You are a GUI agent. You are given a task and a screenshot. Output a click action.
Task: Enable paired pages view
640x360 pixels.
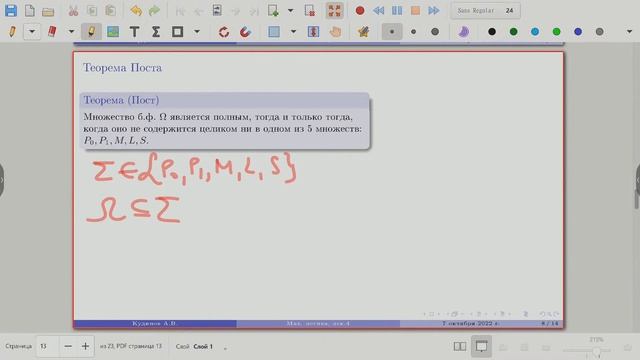pyautogui.click(x=460, y=347)
